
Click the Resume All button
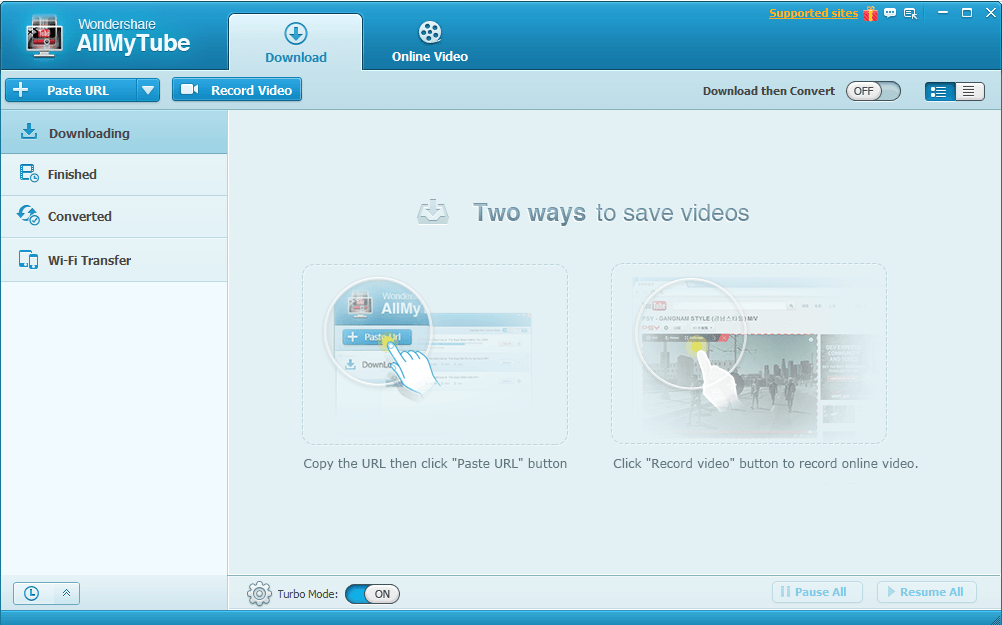pos(927,592)
